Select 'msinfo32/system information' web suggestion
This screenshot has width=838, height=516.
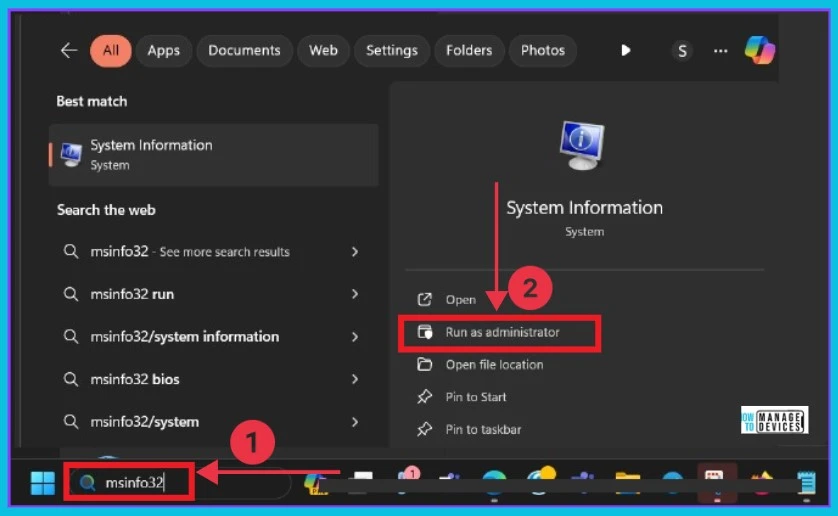point(185,336)
